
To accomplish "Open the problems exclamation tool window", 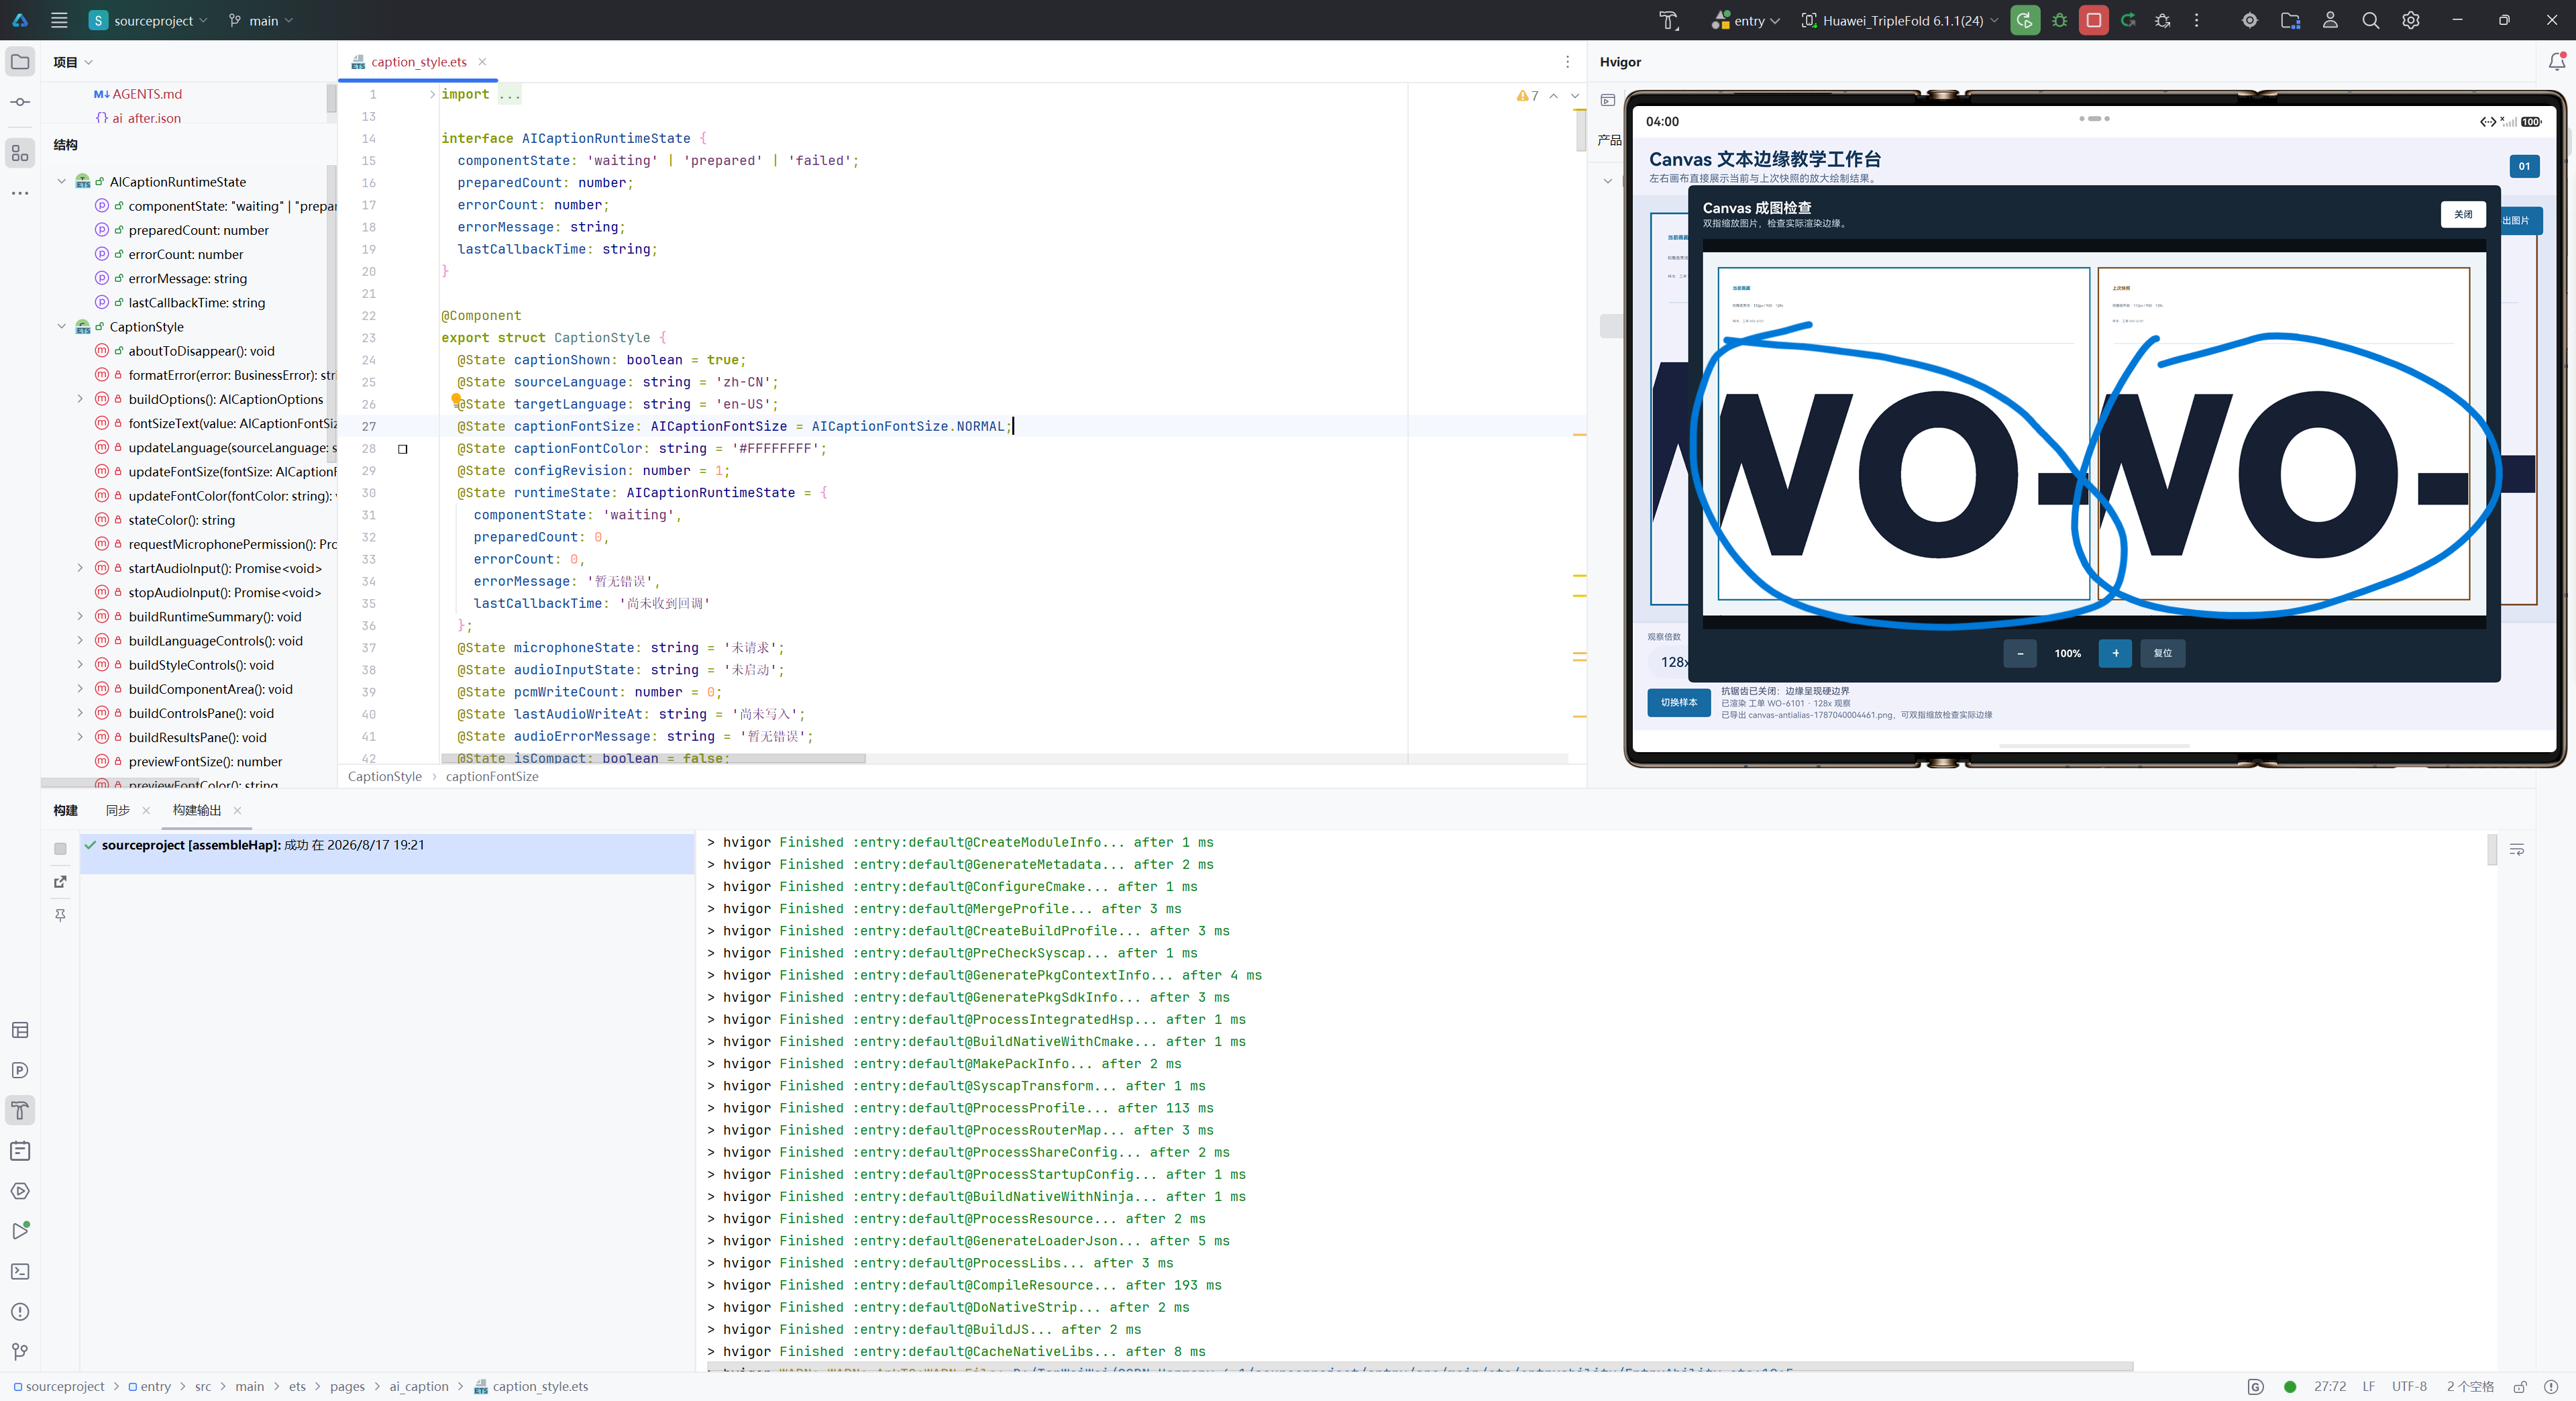I will pos(20,1312).
